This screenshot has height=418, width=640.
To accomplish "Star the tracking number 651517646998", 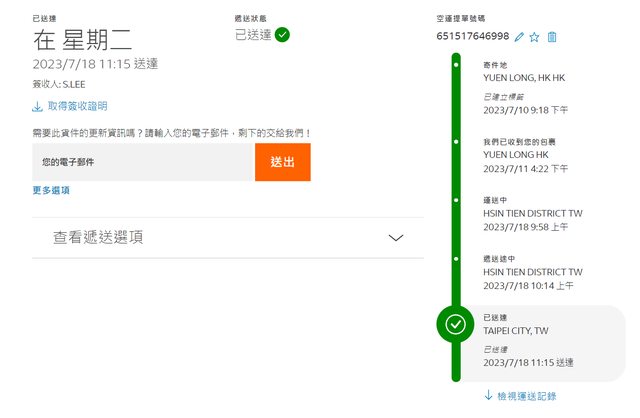I will (535, 37).
